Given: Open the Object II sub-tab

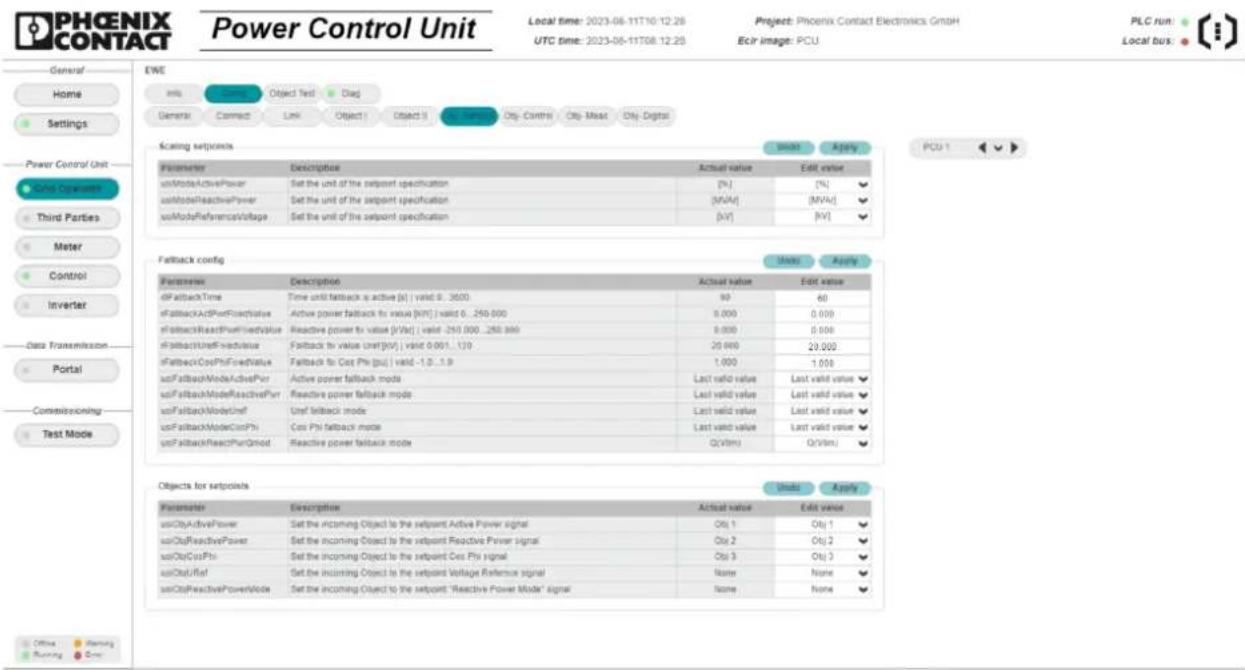Looking at the screenshot, I should 410,116.
